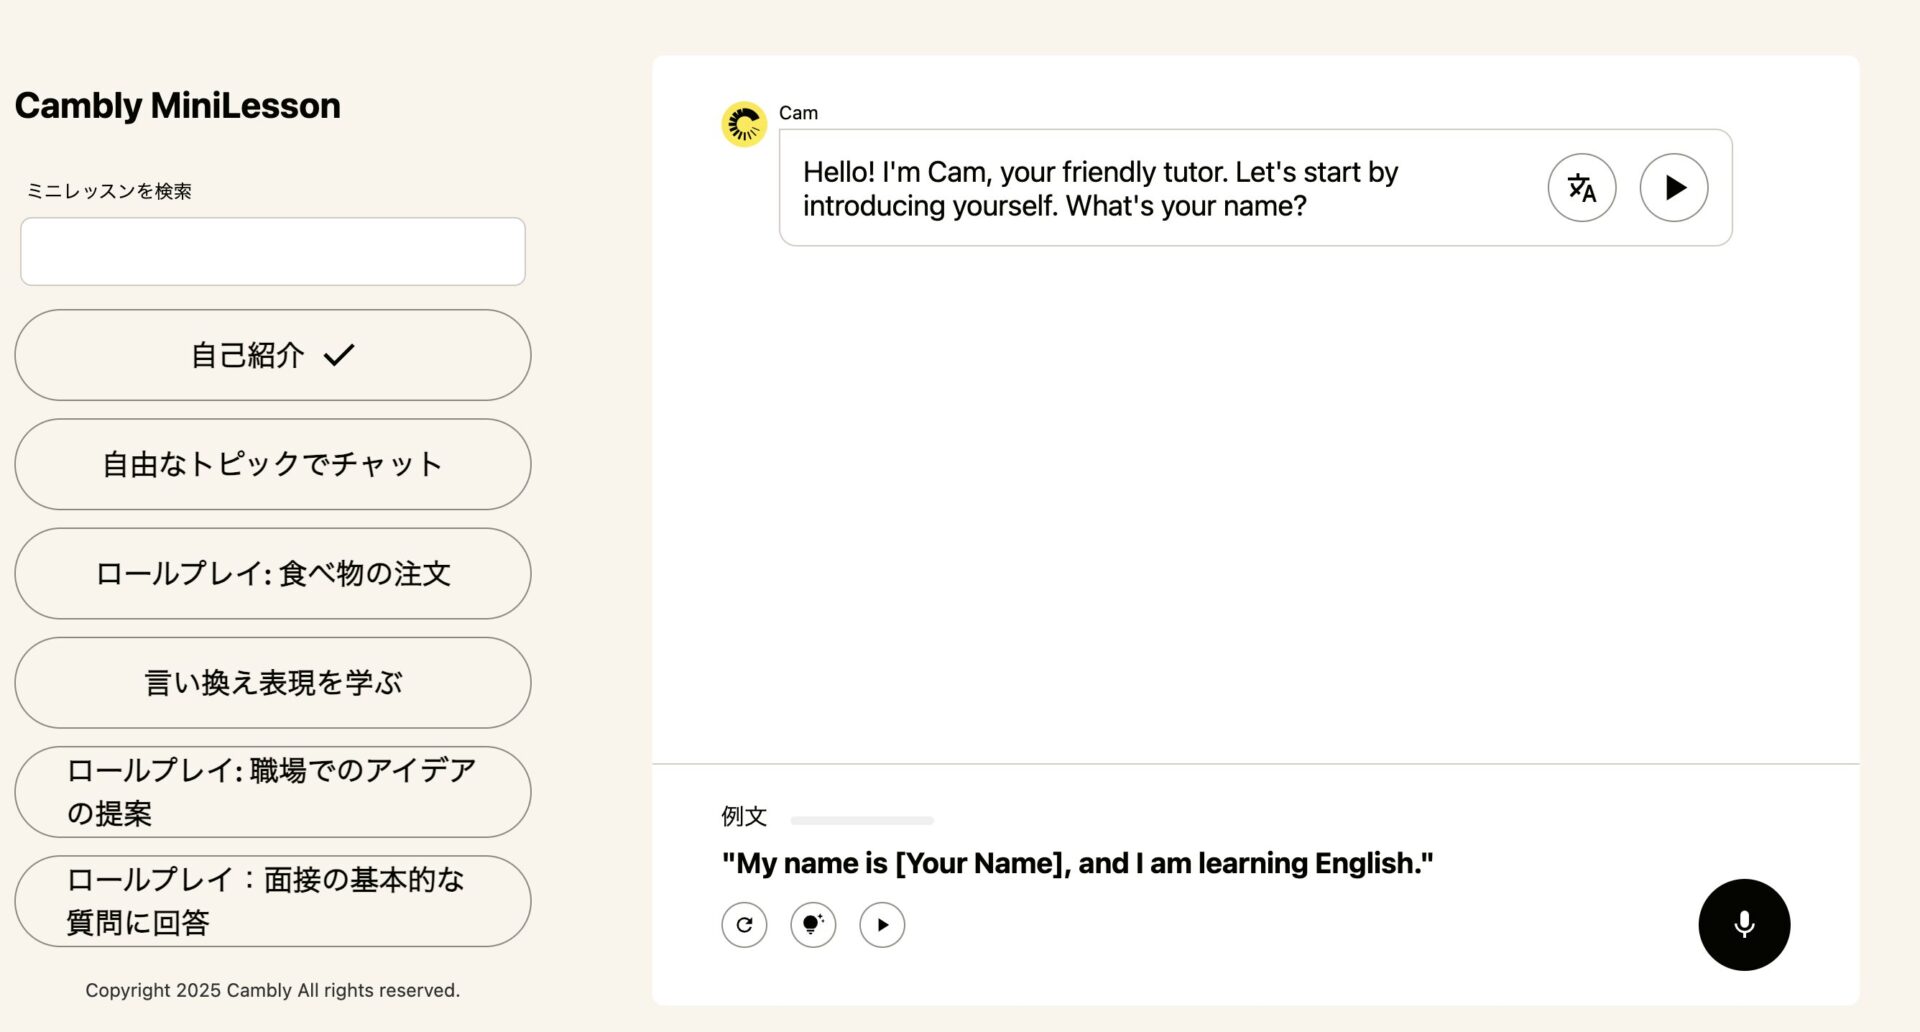Viewport: 1920px width, 1032px height.
Task: Click the 例文 label
Action: 744,817
